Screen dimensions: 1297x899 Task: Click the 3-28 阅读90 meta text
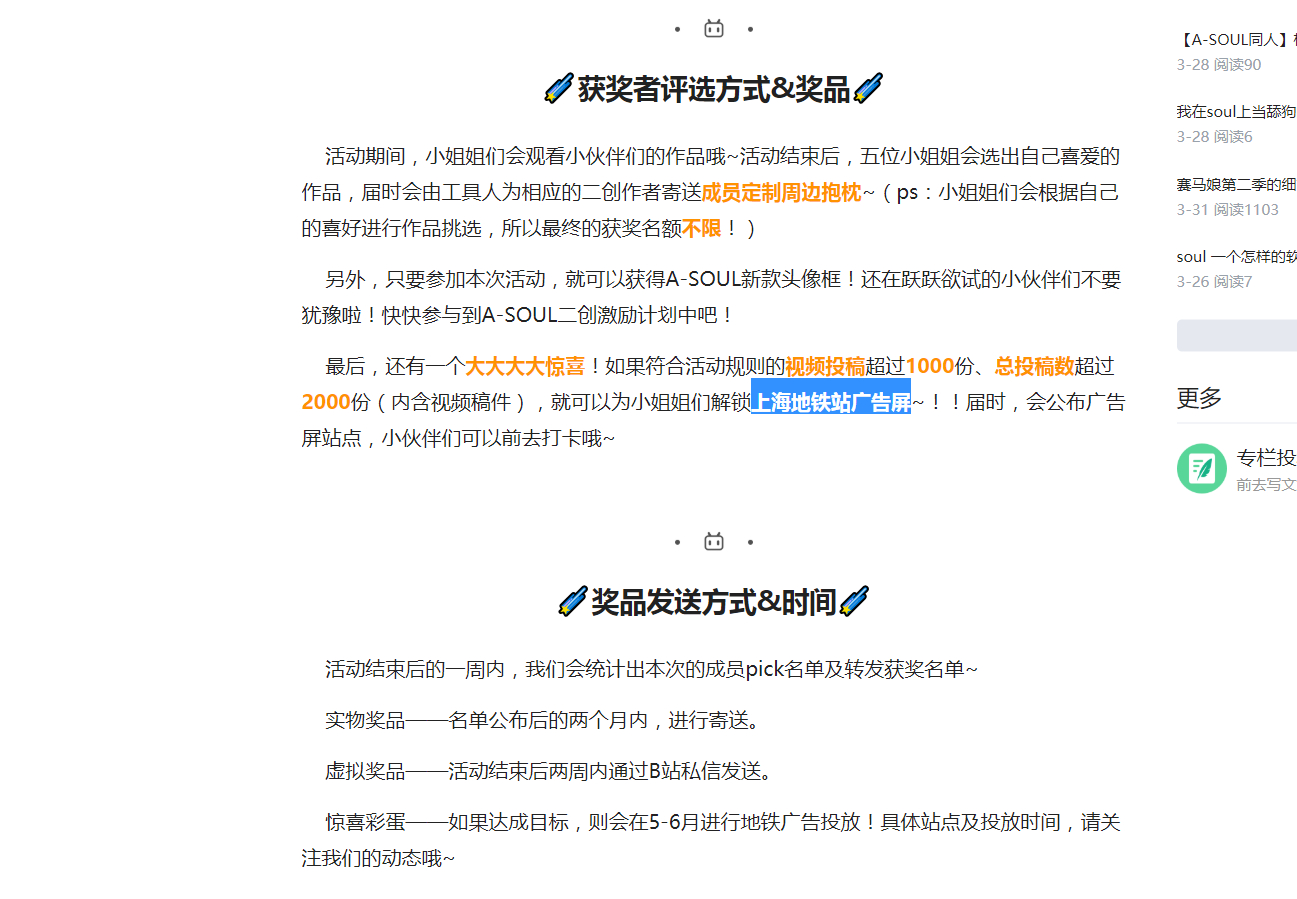click(x=1219, y=64)
